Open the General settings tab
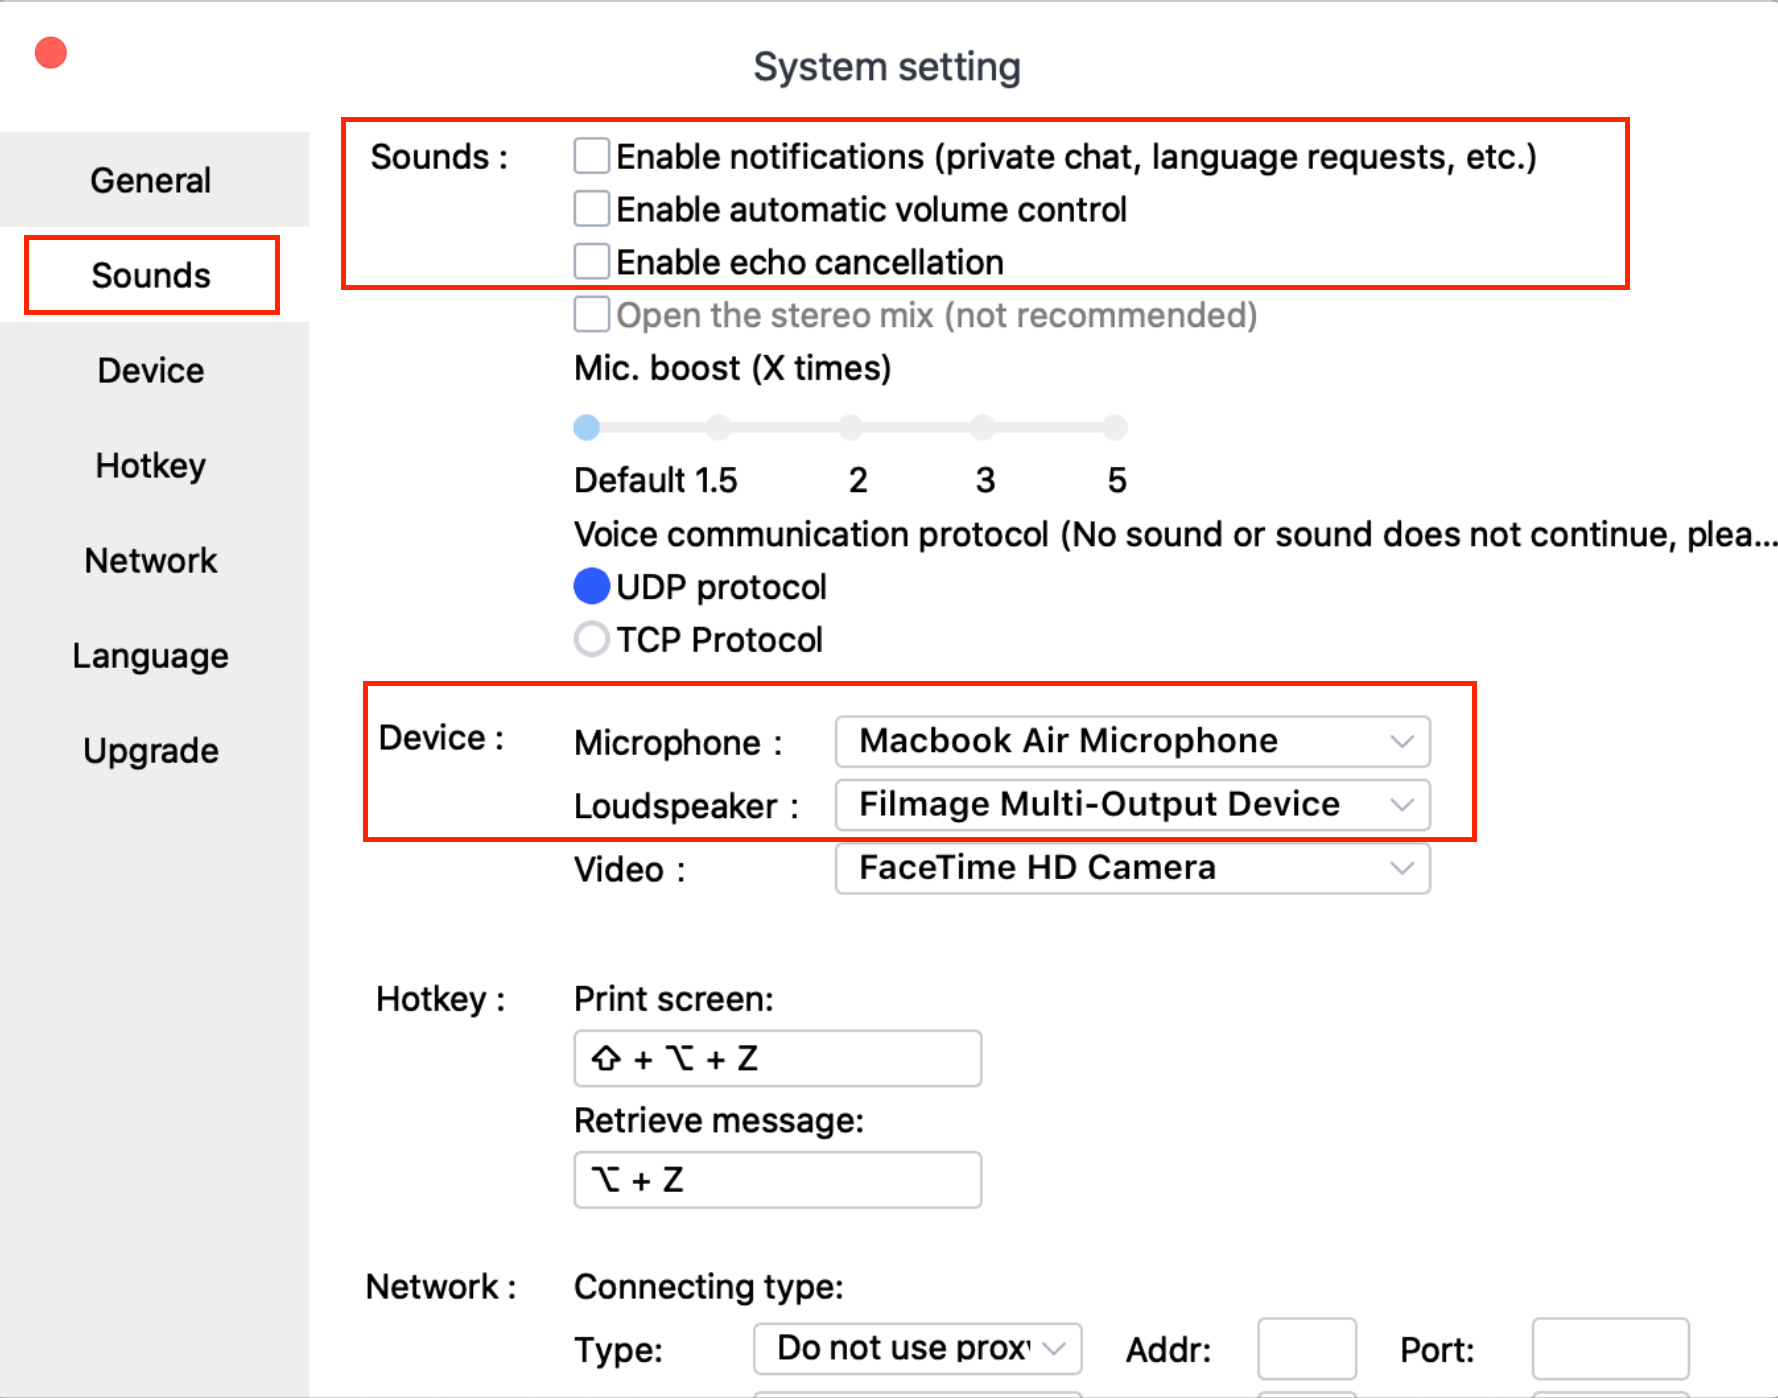Screen dimensions: 1778x1398 click(151, 180)
